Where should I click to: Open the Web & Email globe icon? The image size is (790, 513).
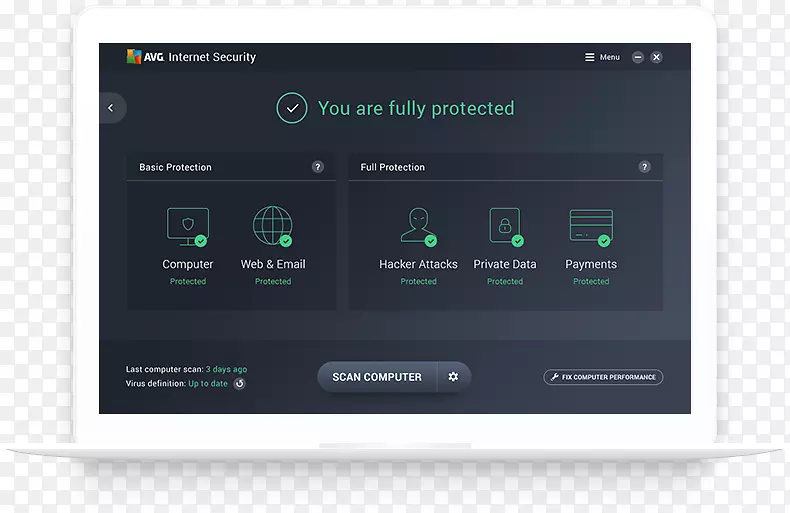coord(272,227)
